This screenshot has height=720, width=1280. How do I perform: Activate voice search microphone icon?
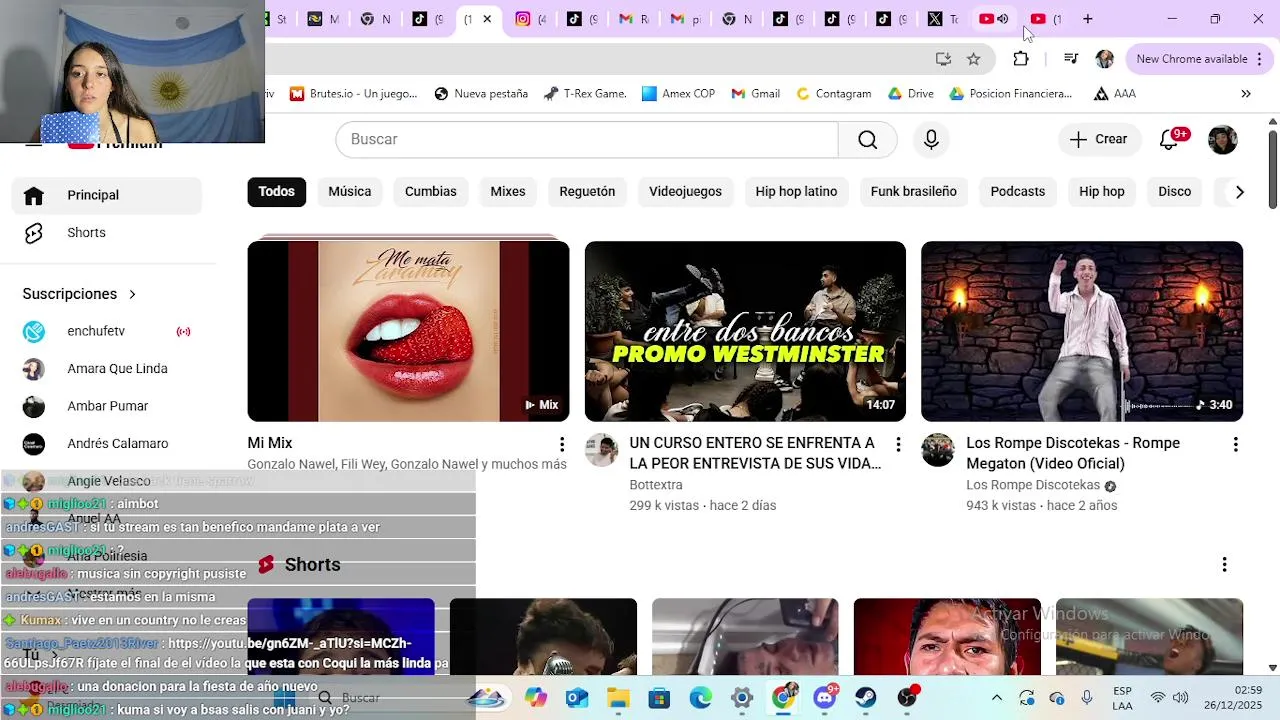(931, 139)
